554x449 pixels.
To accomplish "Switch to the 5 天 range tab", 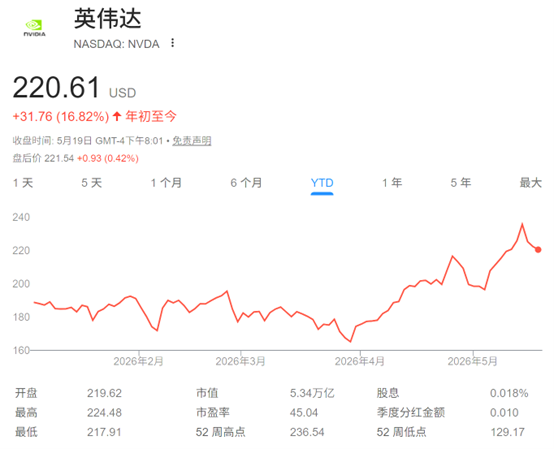I will 92,183.
